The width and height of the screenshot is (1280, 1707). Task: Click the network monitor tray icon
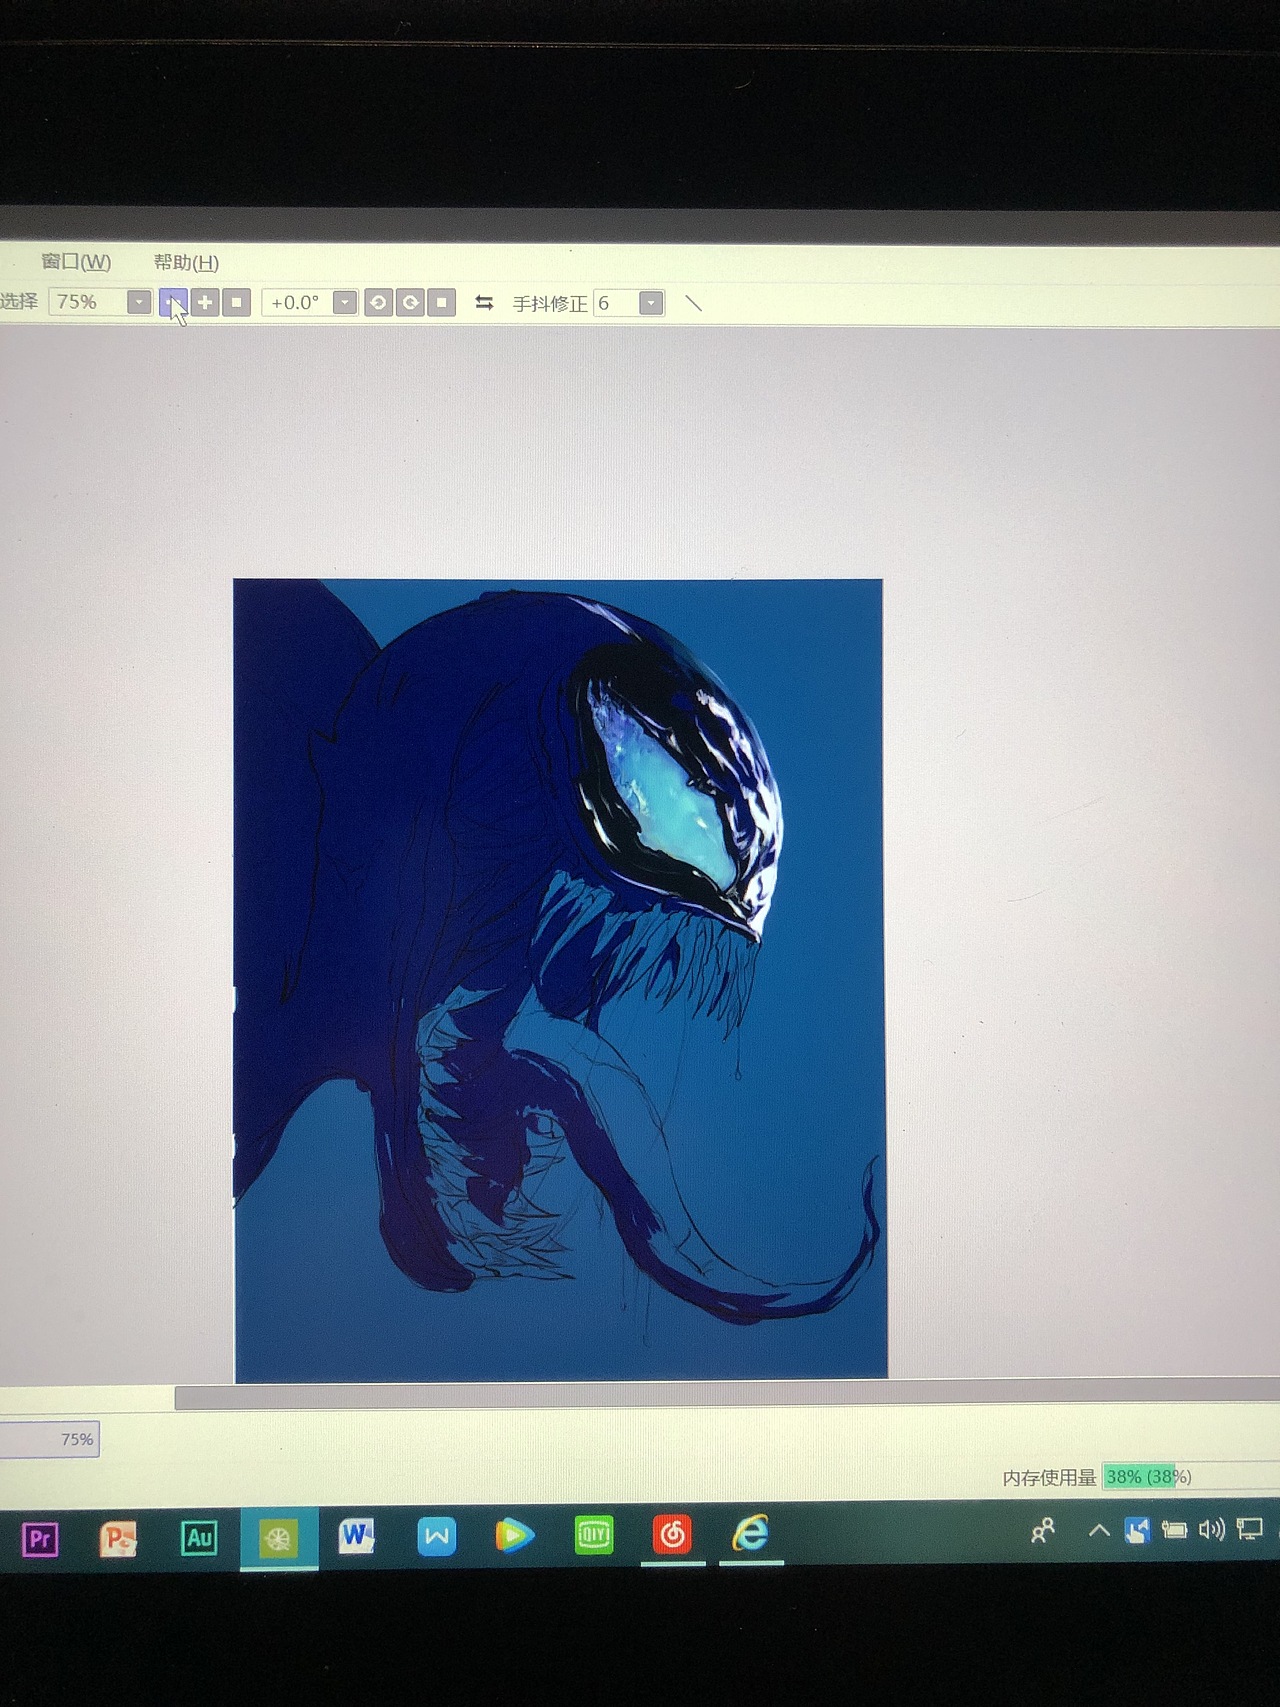click(x=1249, y=1529)
